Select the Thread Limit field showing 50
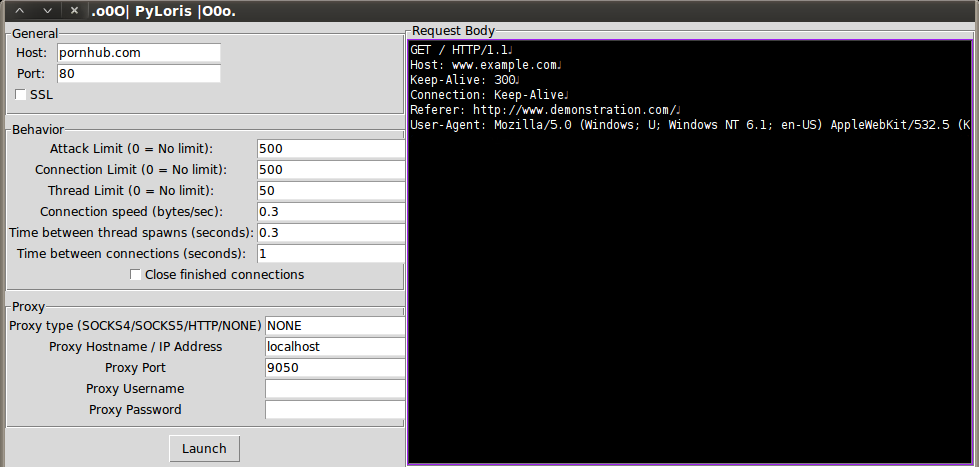The height and width of the screenshot is (467, 979). click(329, 191)
